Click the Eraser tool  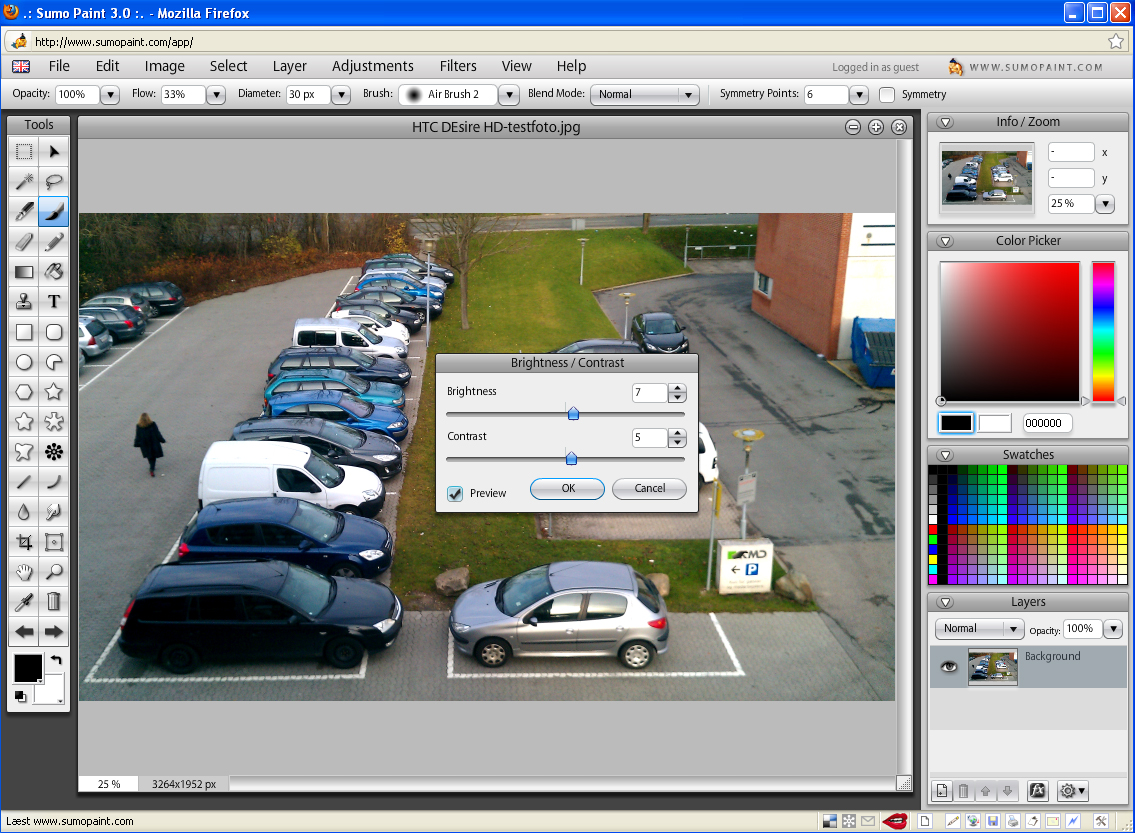click(x=24, y=241)
